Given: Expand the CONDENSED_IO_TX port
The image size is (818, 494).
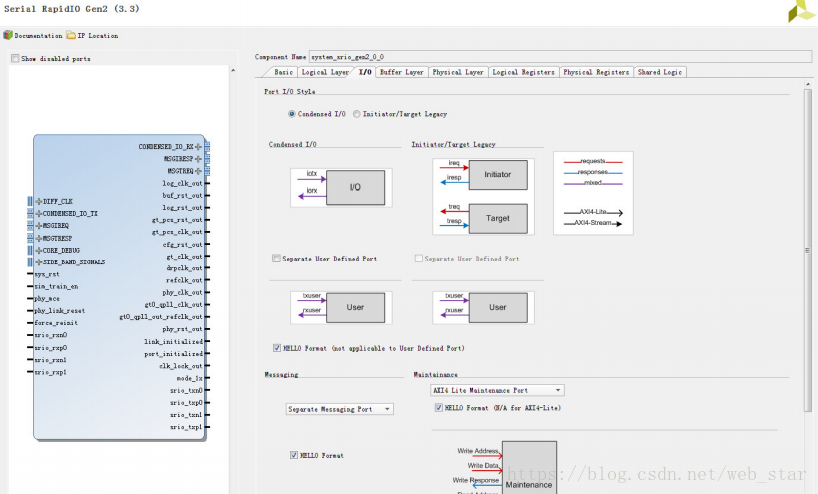Looking at the screenshot, I should (x=39, y=213).
